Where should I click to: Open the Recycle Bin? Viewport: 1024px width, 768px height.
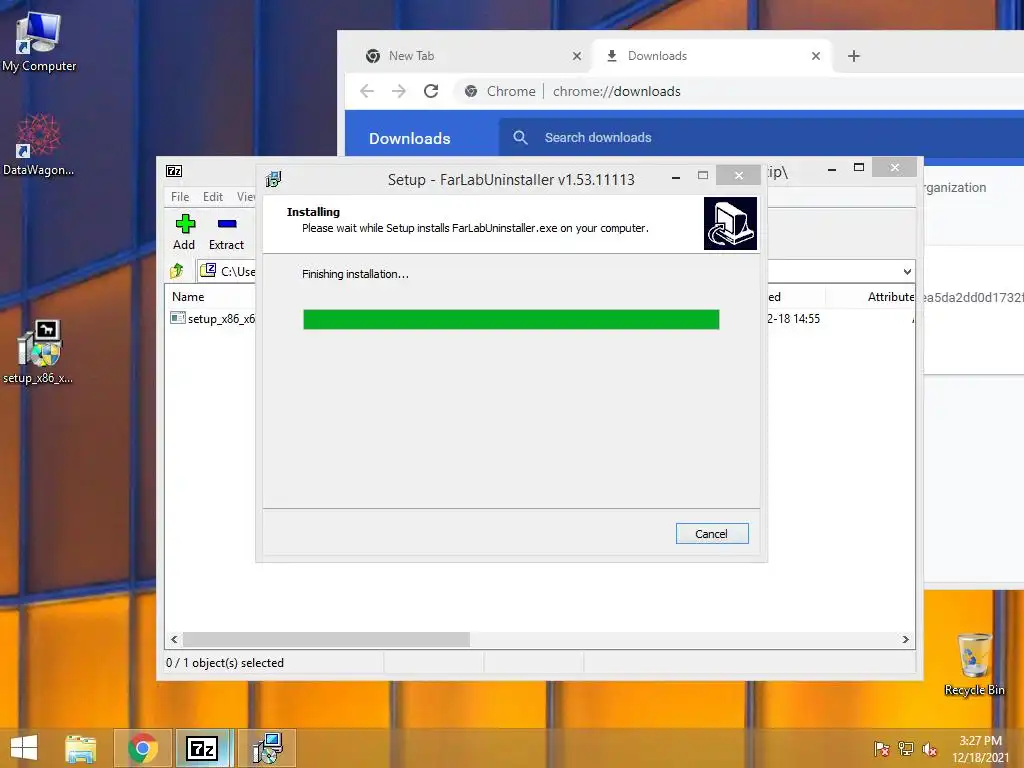(x=974, y=664)
